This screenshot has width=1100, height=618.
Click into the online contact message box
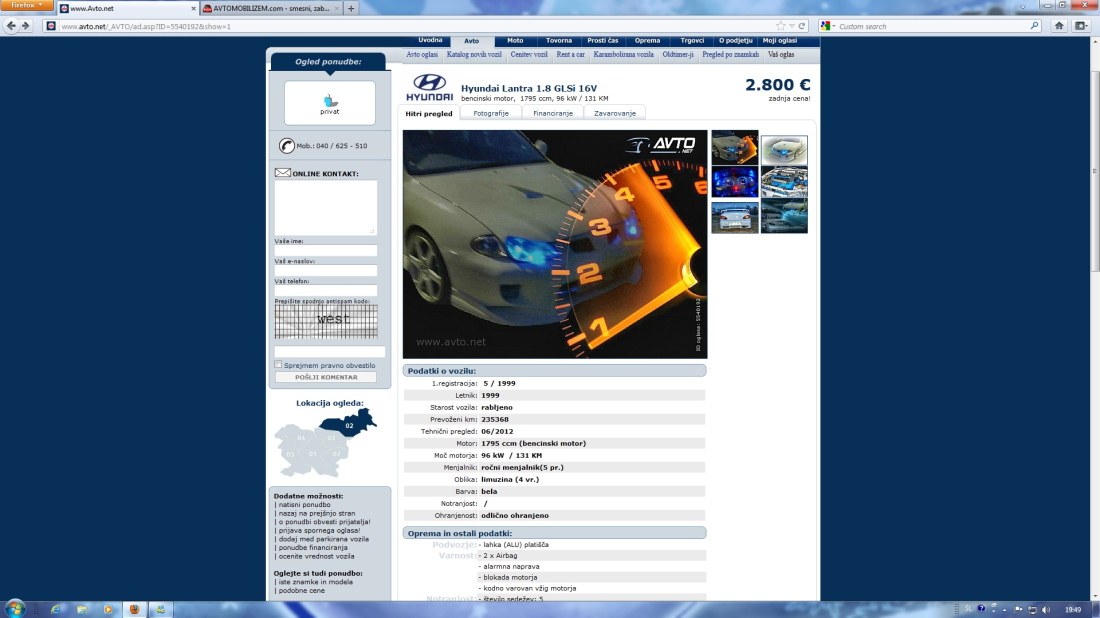click(x=326, y=208)
